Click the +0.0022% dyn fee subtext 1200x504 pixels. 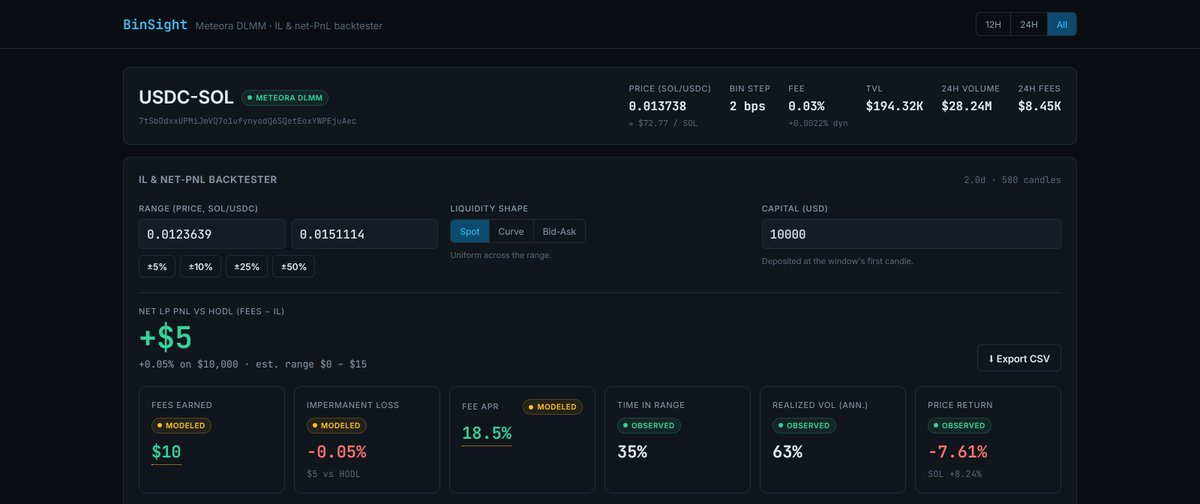click(x=818, y=122)
